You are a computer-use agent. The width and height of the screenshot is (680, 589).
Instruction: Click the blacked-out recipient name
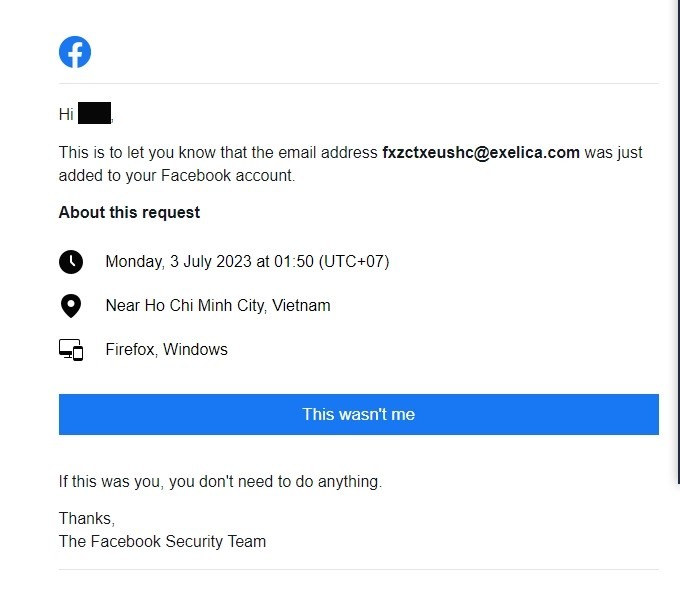[x=95, y=113]
